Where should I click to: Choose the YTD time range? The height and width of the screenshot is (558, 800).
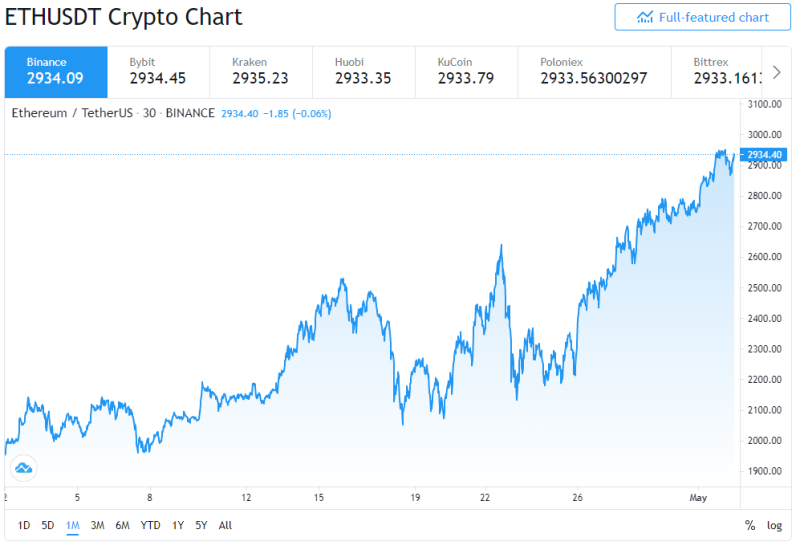tap(150, 525)
